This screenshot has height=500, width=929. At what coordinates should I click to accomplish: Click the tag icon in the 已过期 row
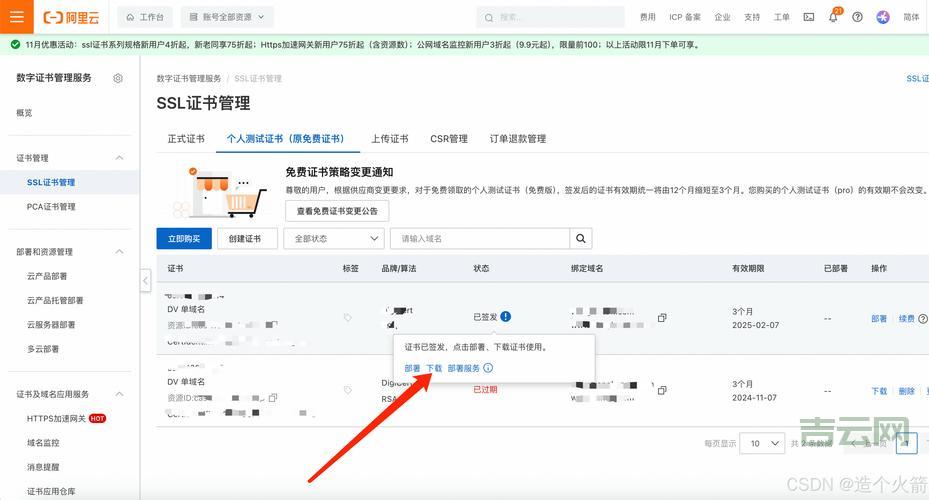[x=348, y=390]
